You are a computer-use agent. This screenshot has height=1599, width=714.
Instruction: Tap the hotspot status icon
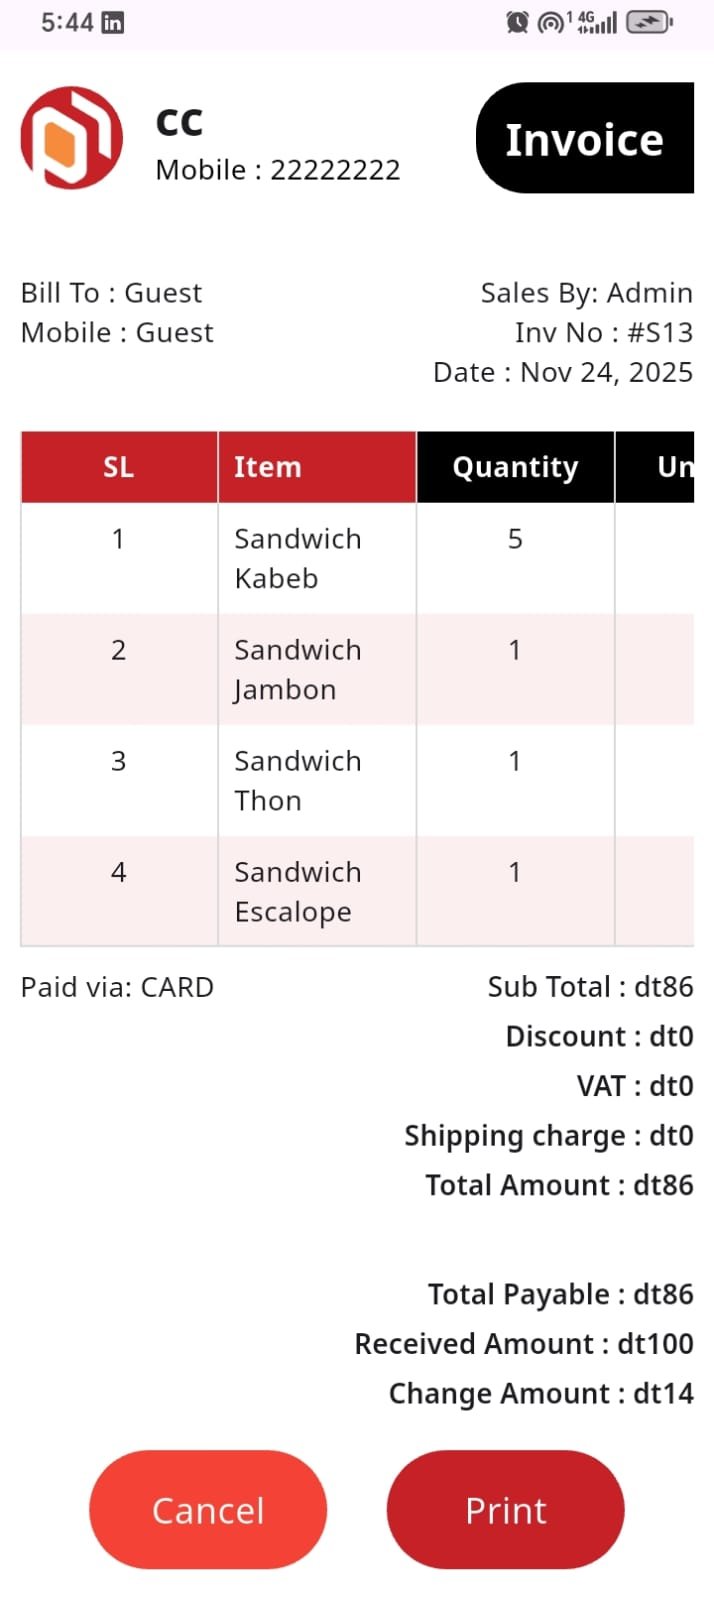tap(551, 22)
